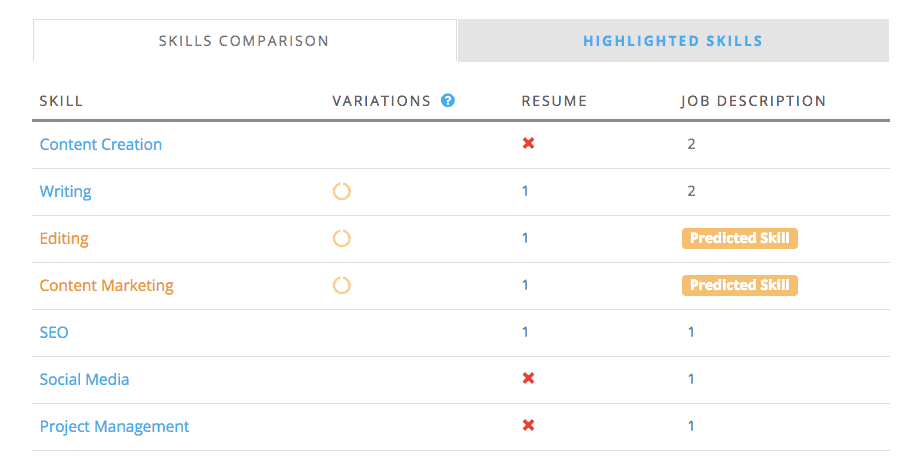This screenshot has width=919, height=462.
Task: Click the Resume column header
Action: click(554, 101)
